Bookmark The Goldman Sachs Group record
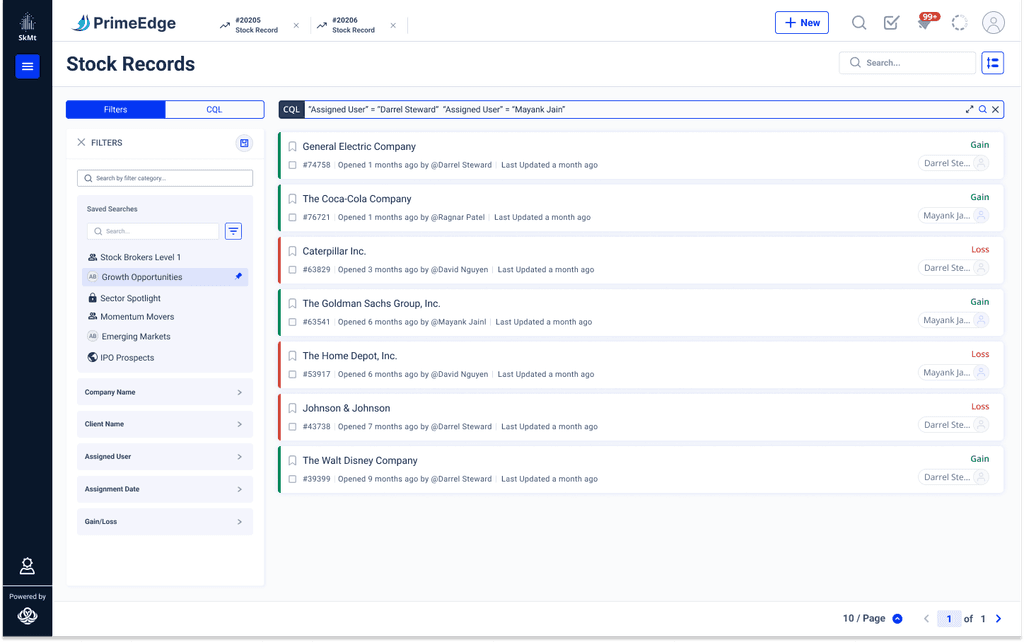 pos(293,303)
